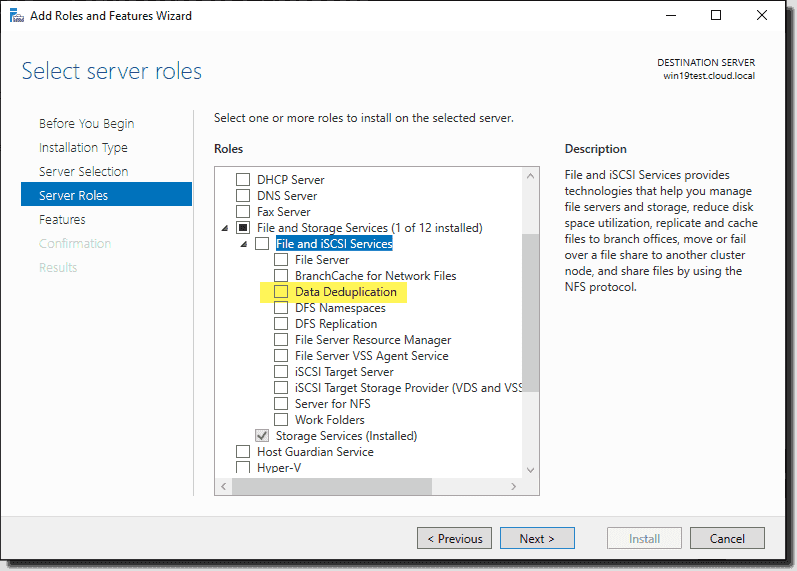Viewport: 797px width, 571px height.
Task: Open the Features wizard step
Action: (x=62, y=220)
